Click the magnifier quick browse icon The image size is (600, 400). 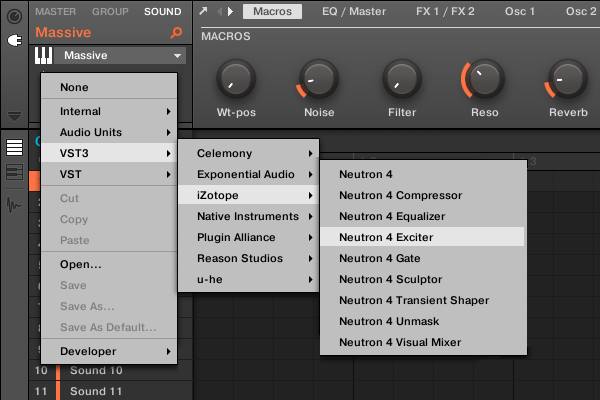pyautogui.click(x=176, y=33)
